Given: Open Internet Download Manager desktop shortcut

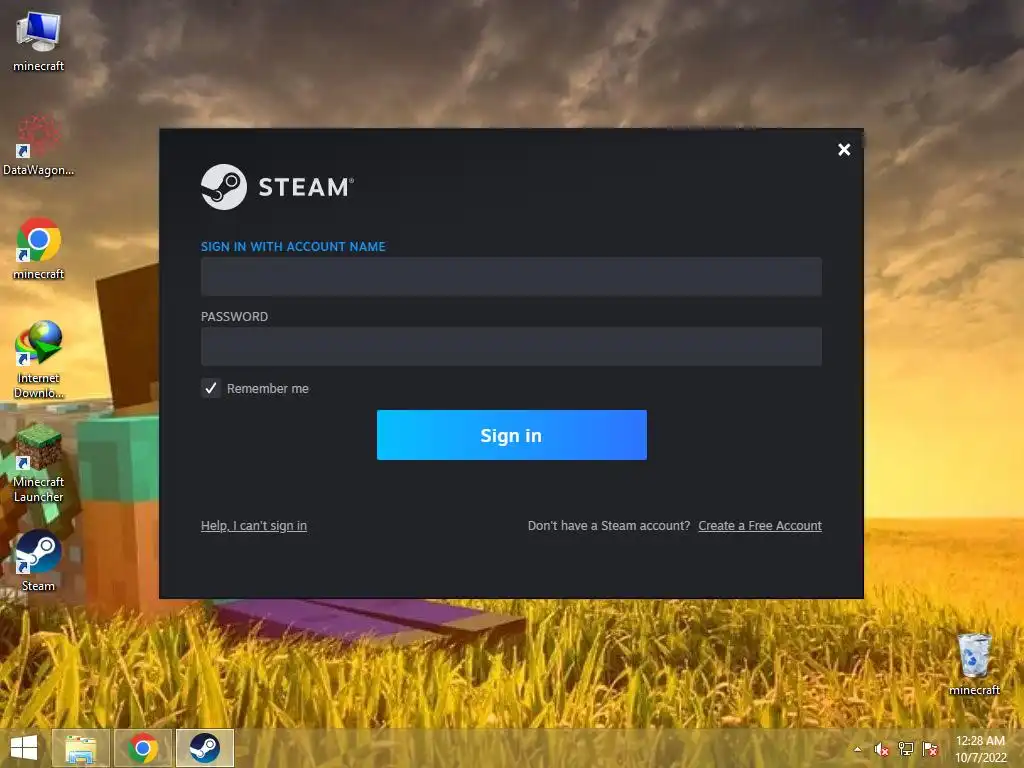Looking at the screenshot, I should click(x=38, y=359).
